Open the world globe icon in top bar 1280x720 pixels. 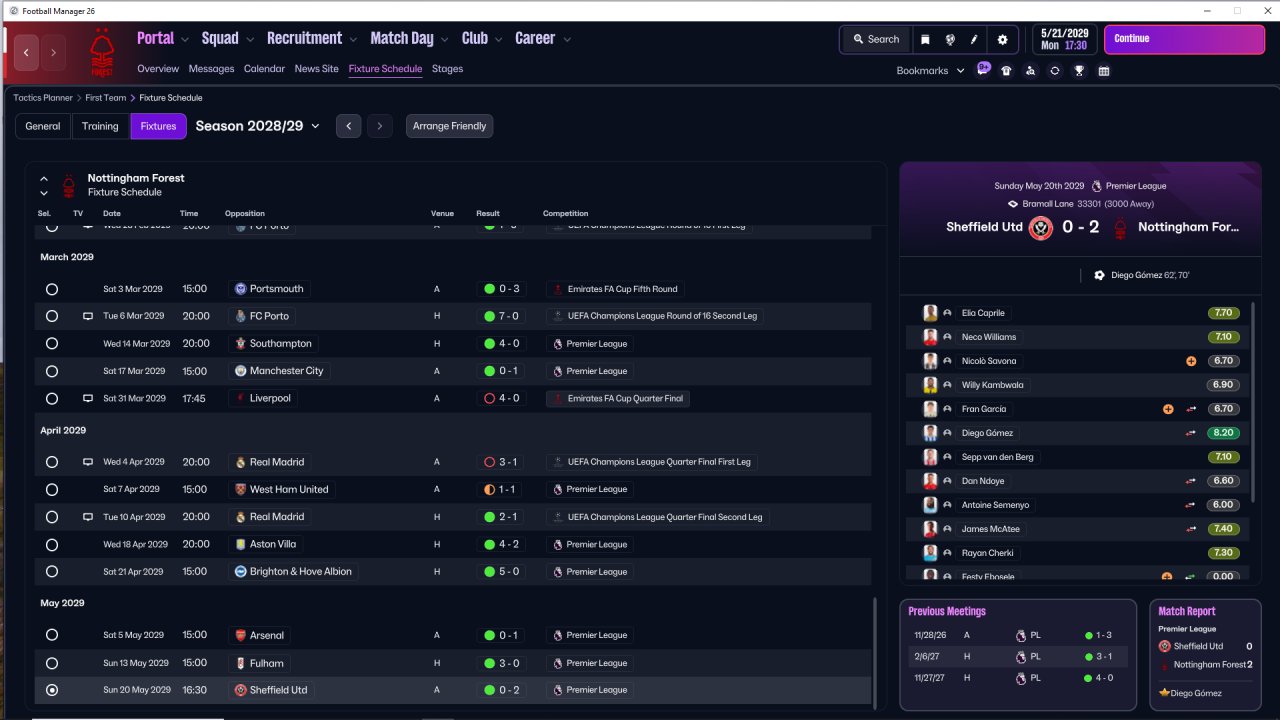click(x=949, y=39)
